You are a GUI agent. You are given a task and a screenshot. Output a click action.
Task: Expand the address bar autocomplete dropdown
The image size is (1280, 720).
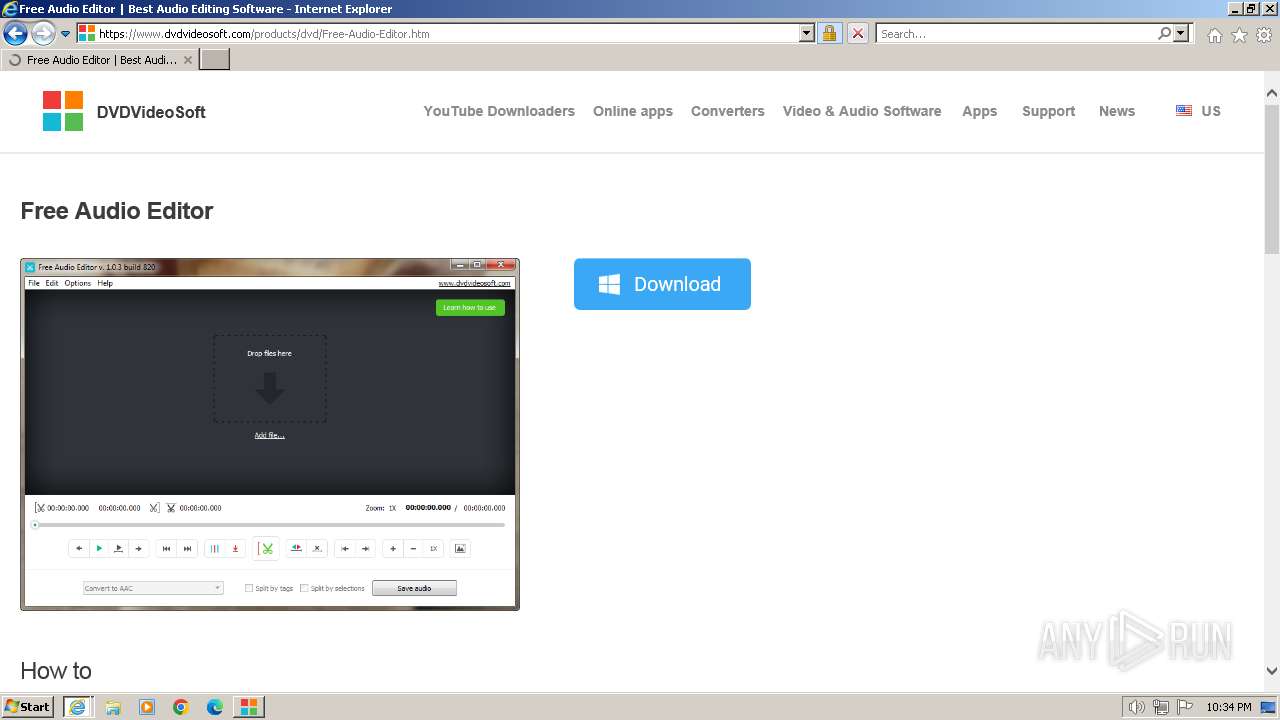807,33
